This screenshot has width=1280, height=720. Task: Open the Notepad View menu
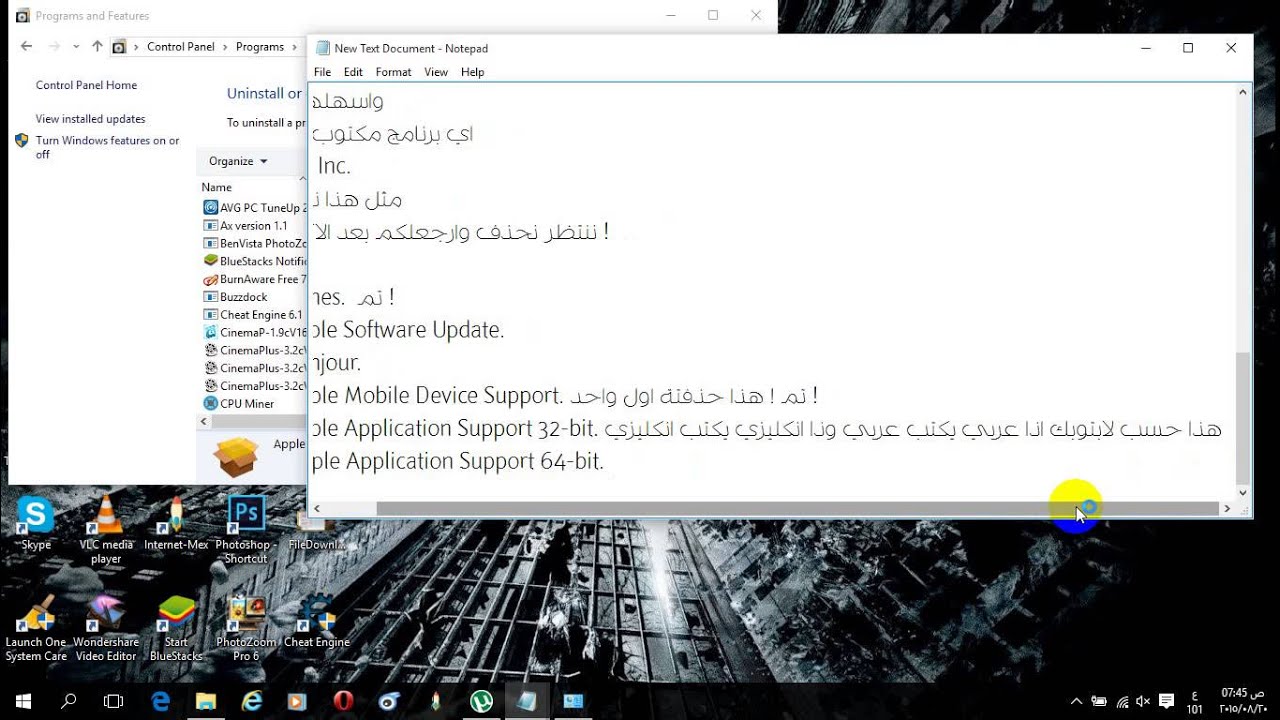pyautogui.click(x=436, y=72)
